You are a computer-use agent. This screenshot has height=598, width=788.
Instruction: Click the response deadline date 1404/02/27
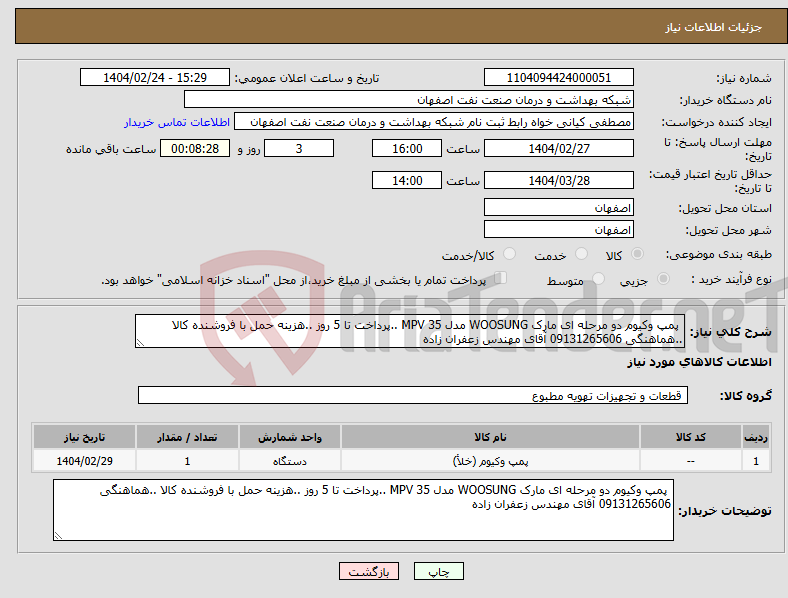click(558, 148)
